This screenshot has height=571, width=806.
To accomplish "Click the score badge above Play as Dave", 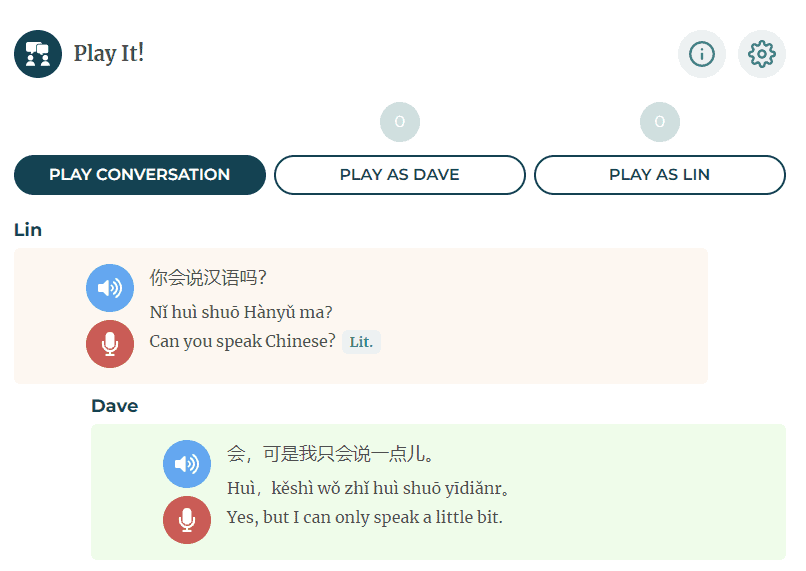I will (x=400, y=122).
